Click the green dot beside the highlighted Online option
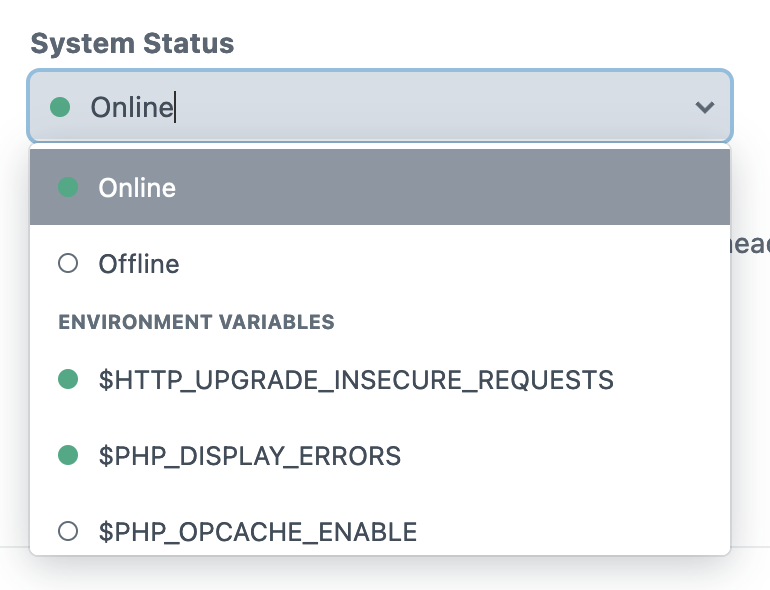The width and height of the screenshot is (770, 590). pos(68,187)
